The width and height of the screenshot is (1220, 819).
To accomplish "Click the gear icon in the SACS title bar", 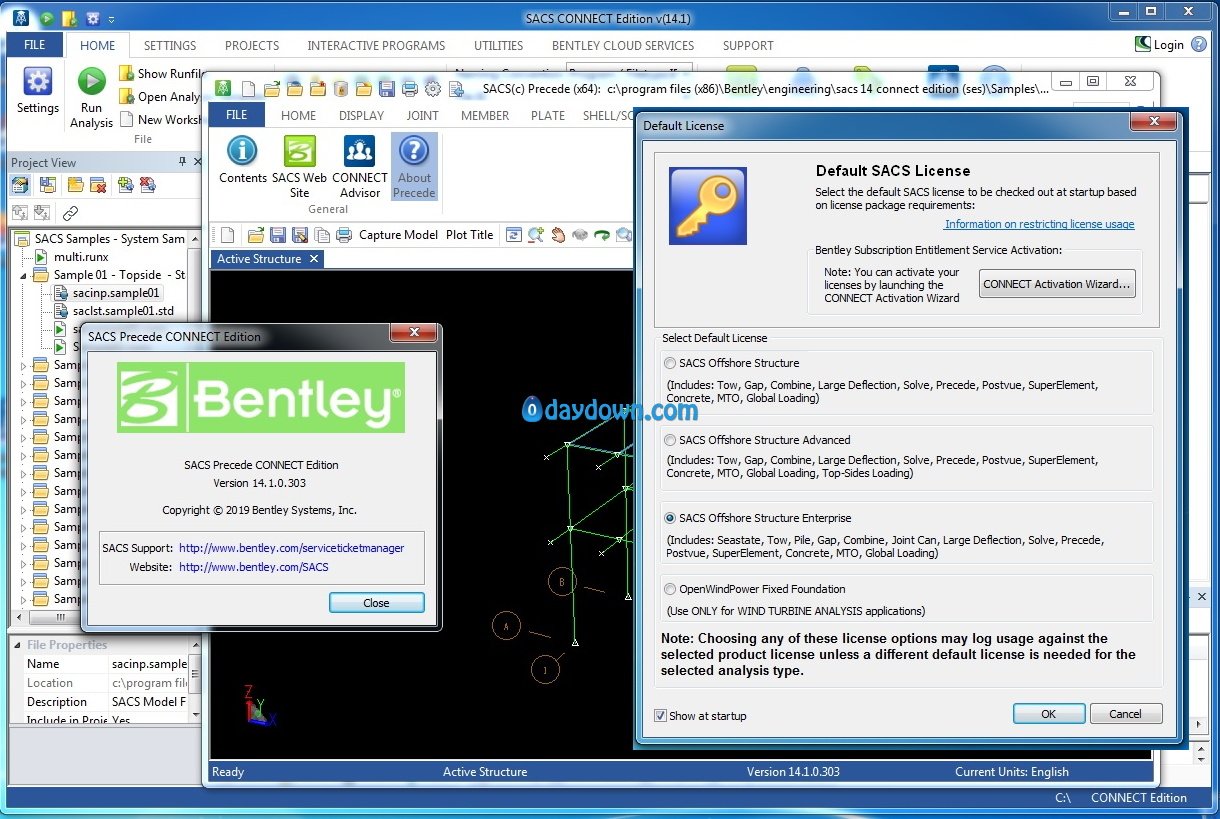I will (x=92, y=18).
